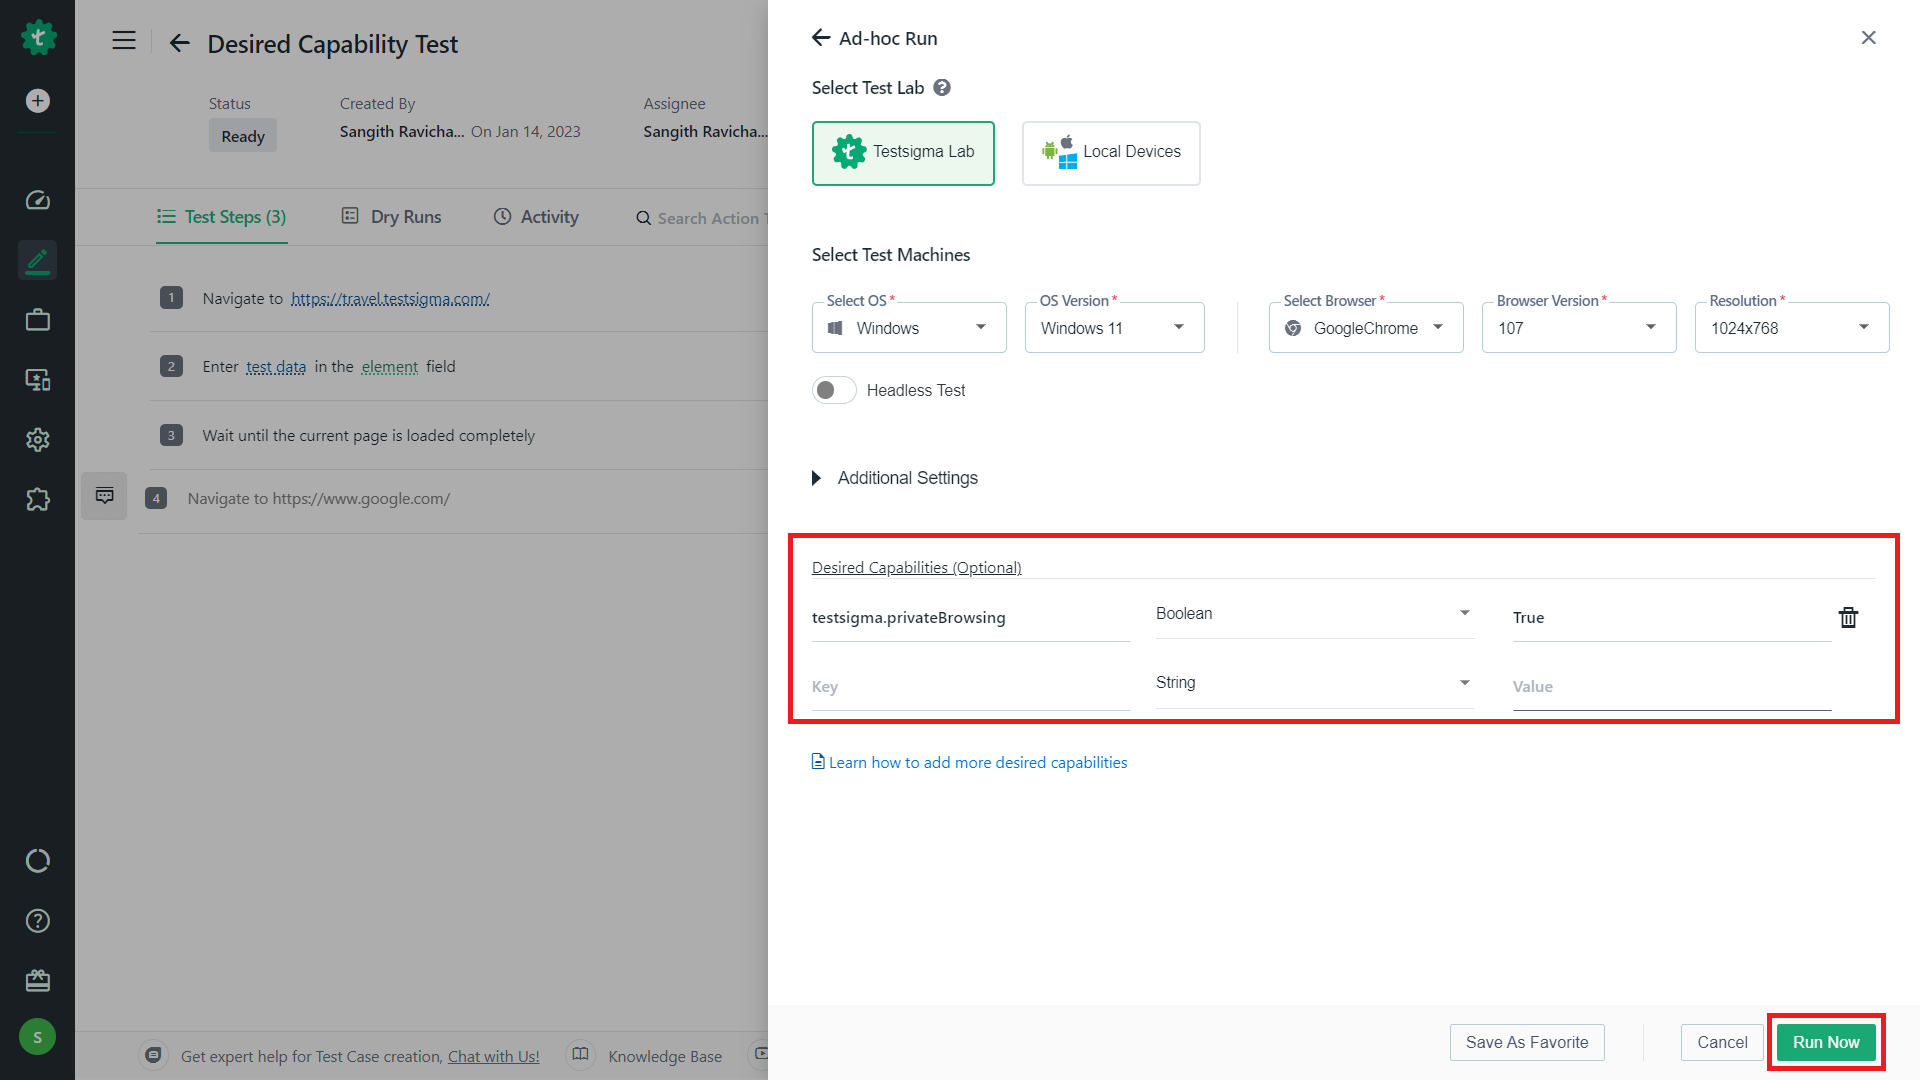Screen dimensions: 1920x1080
Task: Click the empty Value input field
Action: [x=1672, y=687]
